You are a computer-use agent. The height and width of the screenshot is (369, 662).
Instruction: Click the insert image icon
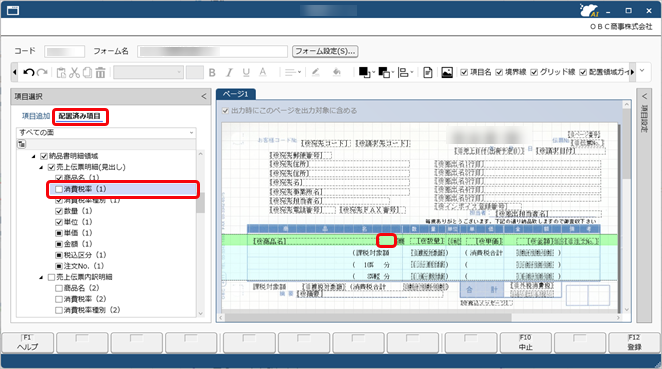tap(447, 73)
